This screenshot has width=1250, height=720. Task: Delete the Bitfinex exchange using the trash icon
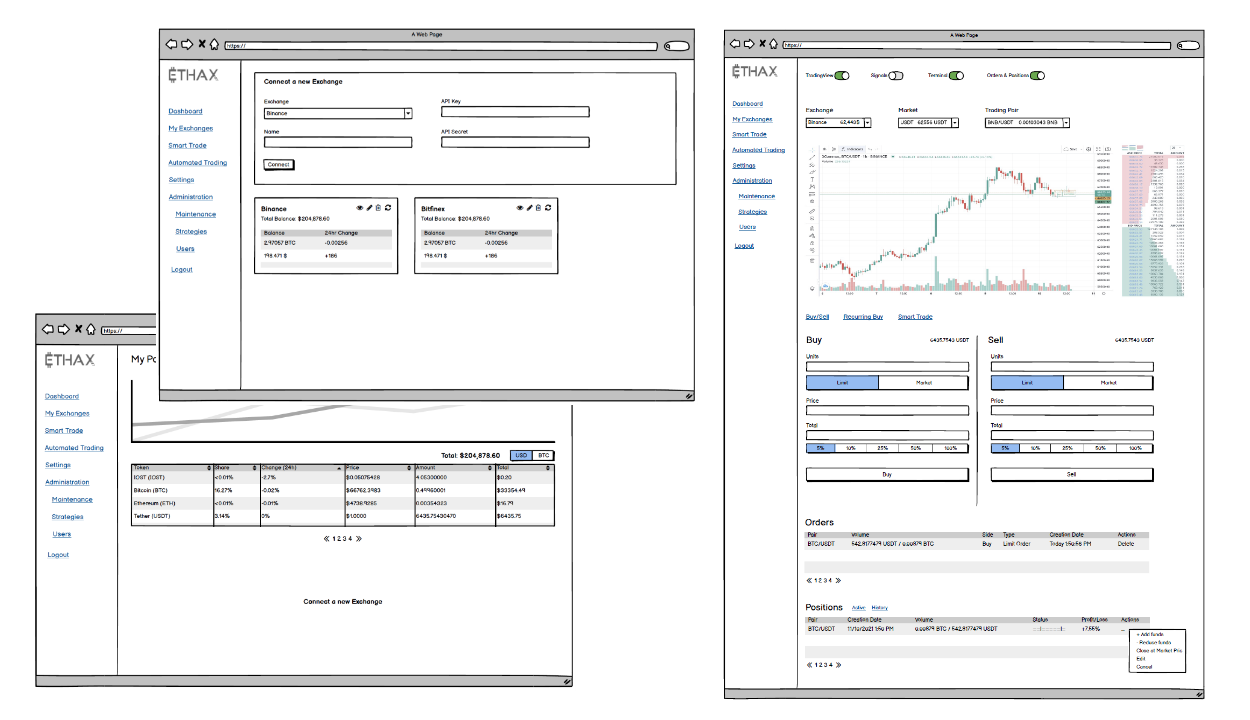coord(538,208)
